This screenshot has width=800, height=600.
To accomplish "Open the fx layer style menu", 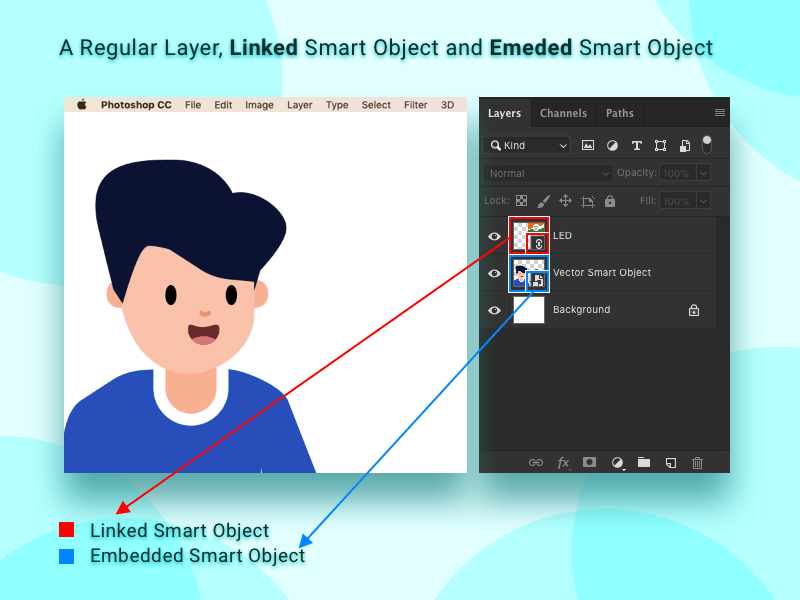I will (x=563, y=463).
